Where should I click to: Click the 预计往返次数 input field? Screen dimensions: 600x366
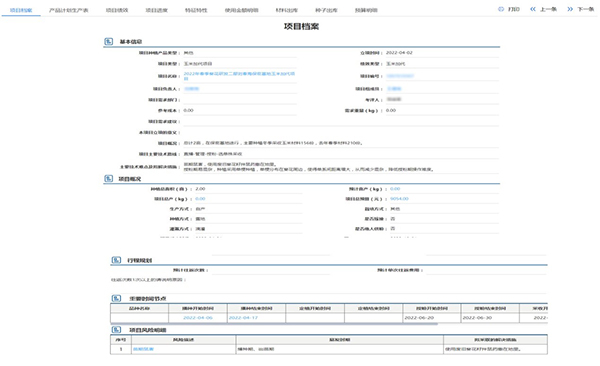(x=271, y=270)
